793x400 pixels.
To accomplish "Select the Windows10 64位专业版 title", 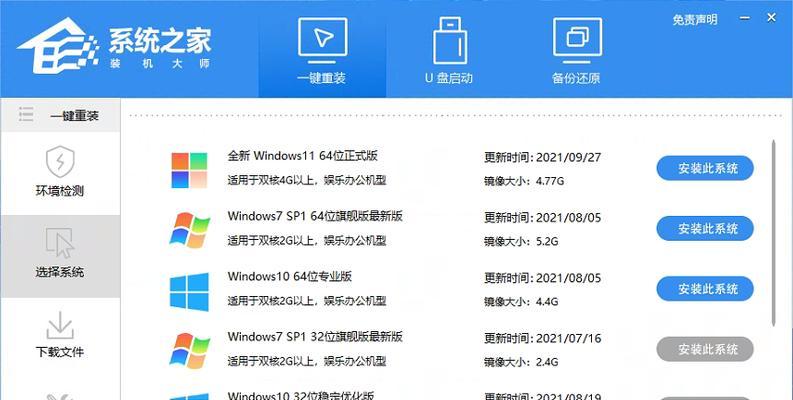I will [290, 277].
